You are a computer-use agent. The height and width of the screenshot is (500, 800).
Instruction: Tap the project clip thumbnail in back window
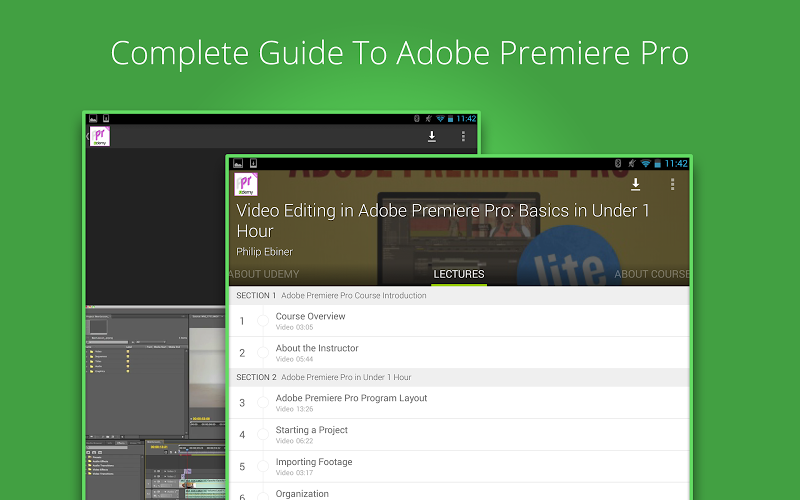coord(98,327)
